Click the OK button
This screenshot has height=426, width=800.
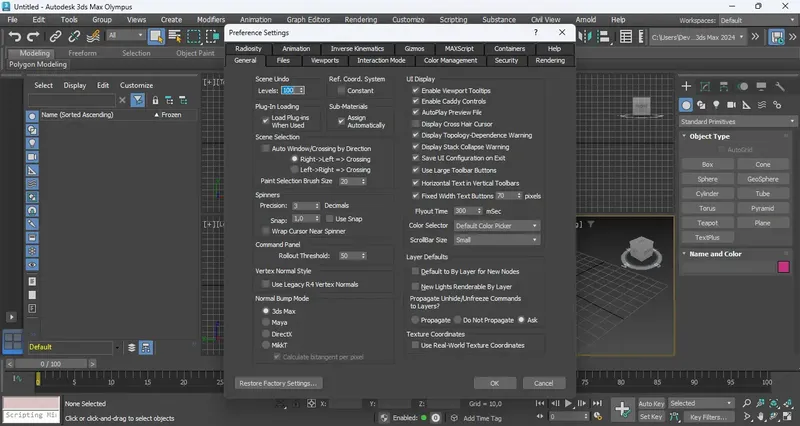pos(494,383)
